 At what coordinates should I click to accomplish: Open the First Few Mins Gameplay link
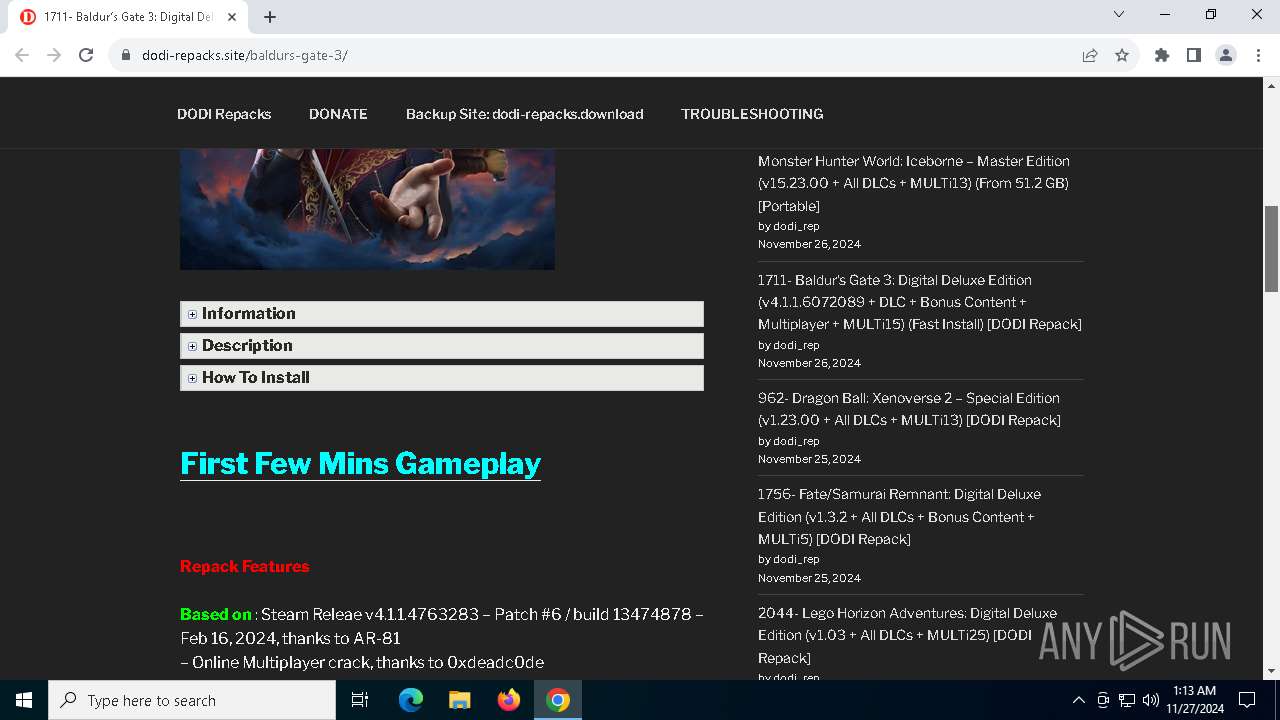click(x=360, y=464)
